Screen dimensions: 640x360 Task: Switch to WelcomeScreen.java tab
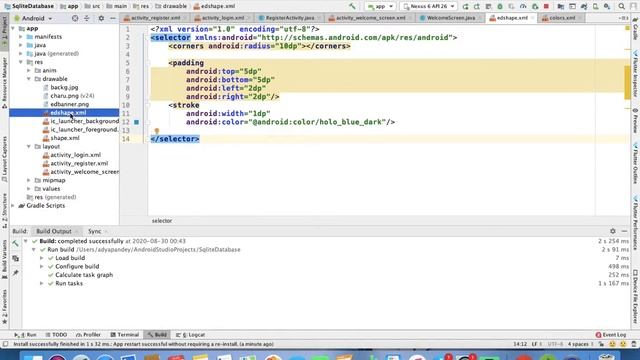[x=451, y=18]
